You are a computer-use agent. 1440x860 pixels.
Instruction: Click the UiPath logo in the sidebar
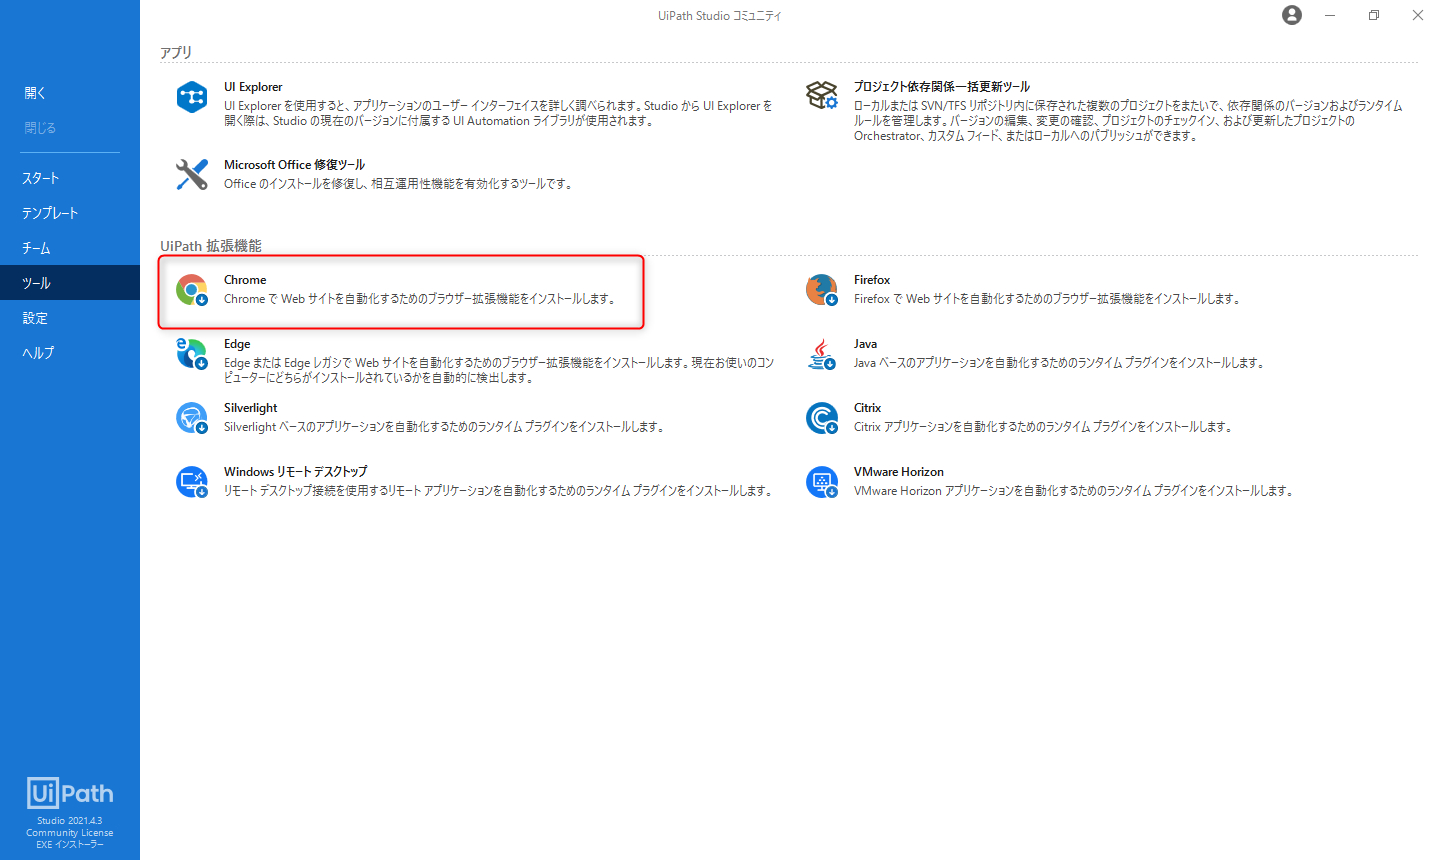coord(70,794)
